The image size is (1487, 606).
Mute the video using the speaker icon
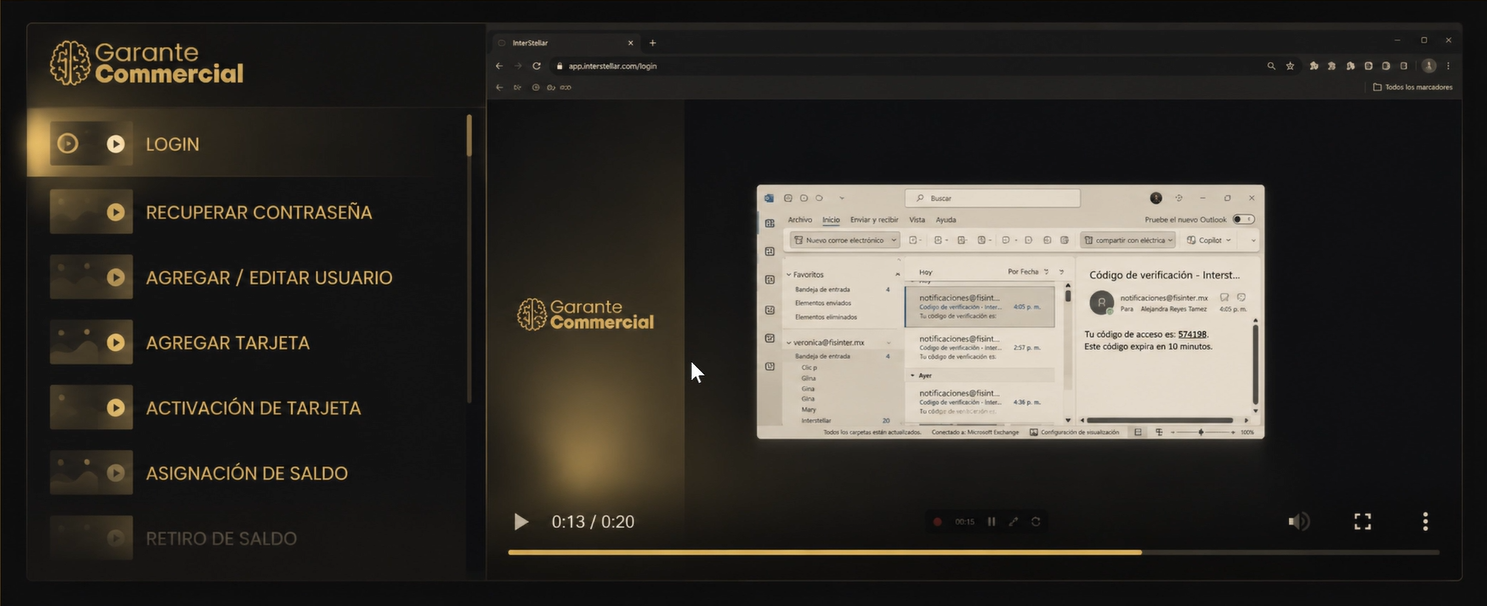pyautogui.click(x=1299, y=521)
